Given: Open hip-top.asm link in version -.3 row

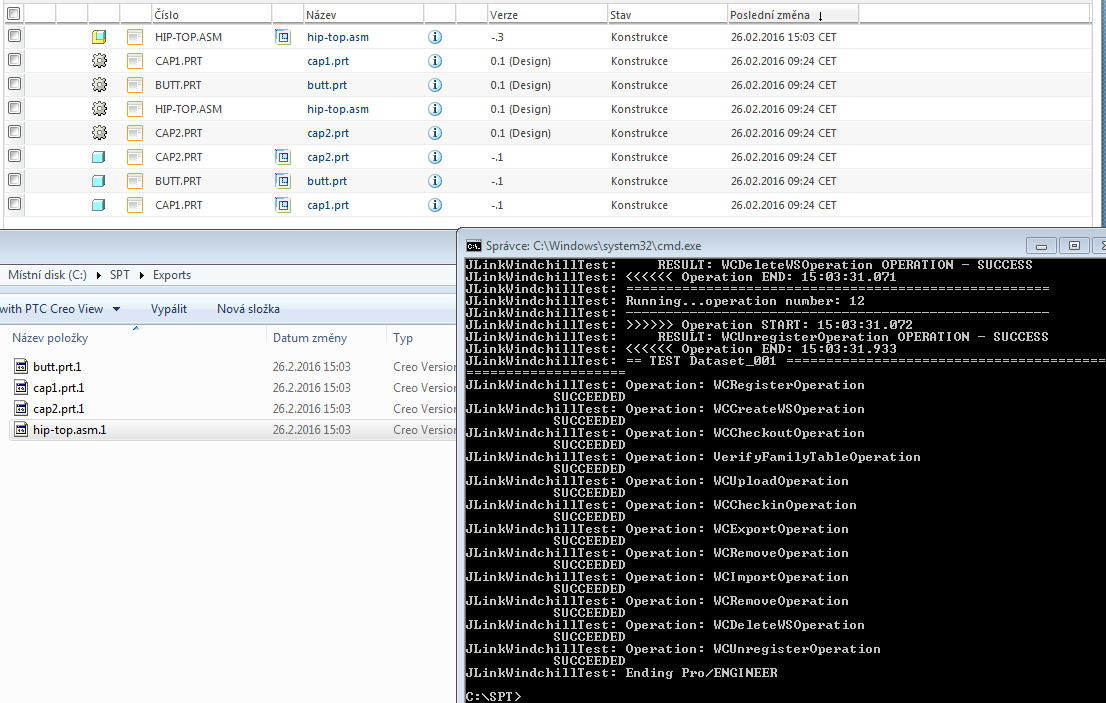Looking at the screenshot, I should click(x=338, y=37).
